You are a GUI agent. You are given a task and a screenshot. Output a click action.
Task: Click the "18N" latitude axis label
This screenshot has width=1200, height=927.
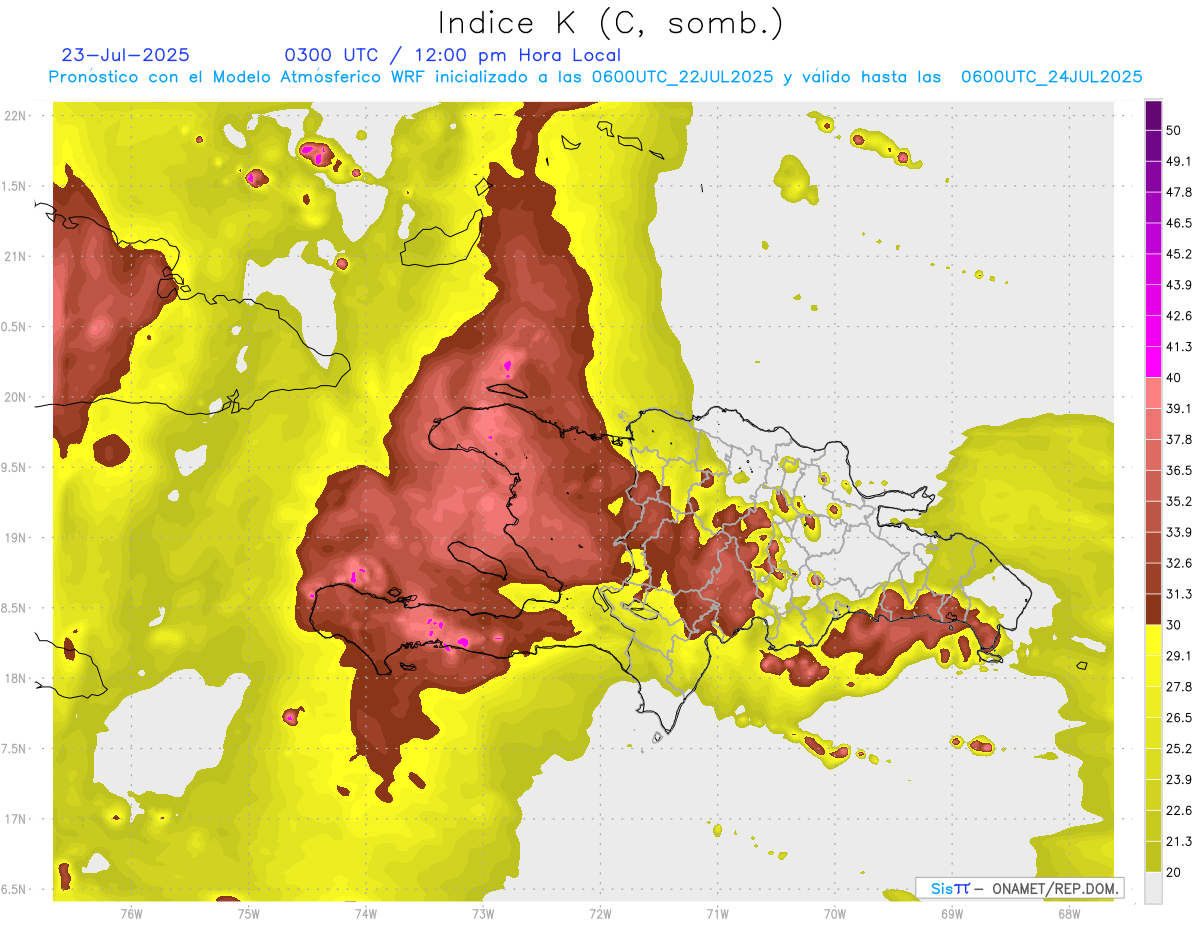pyautogui.click(x=17, y=679)
